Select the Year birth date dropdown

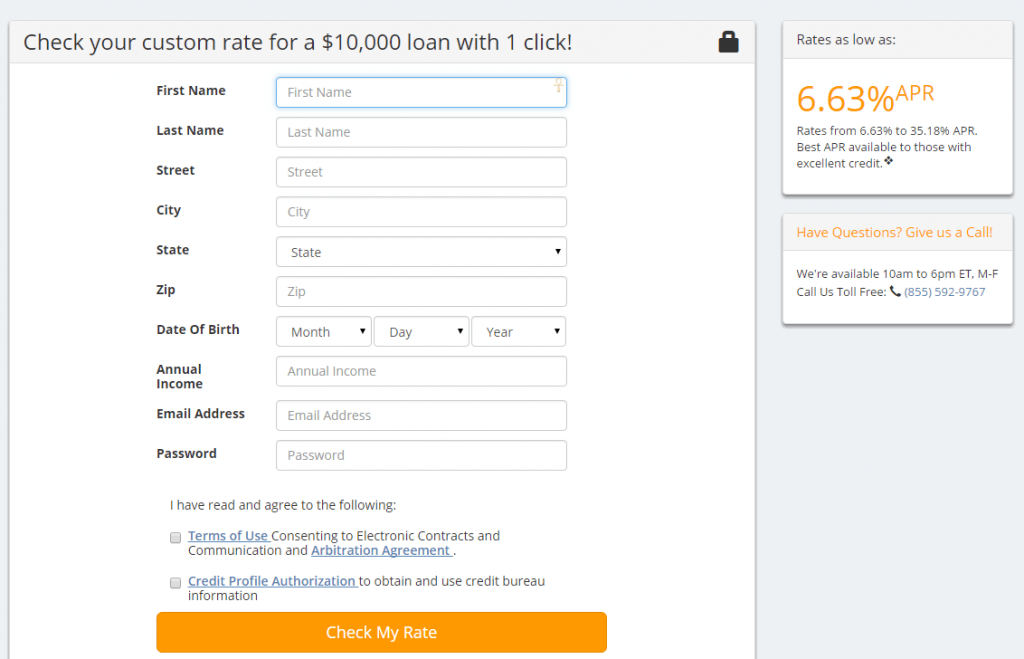(x=519, y=331)
